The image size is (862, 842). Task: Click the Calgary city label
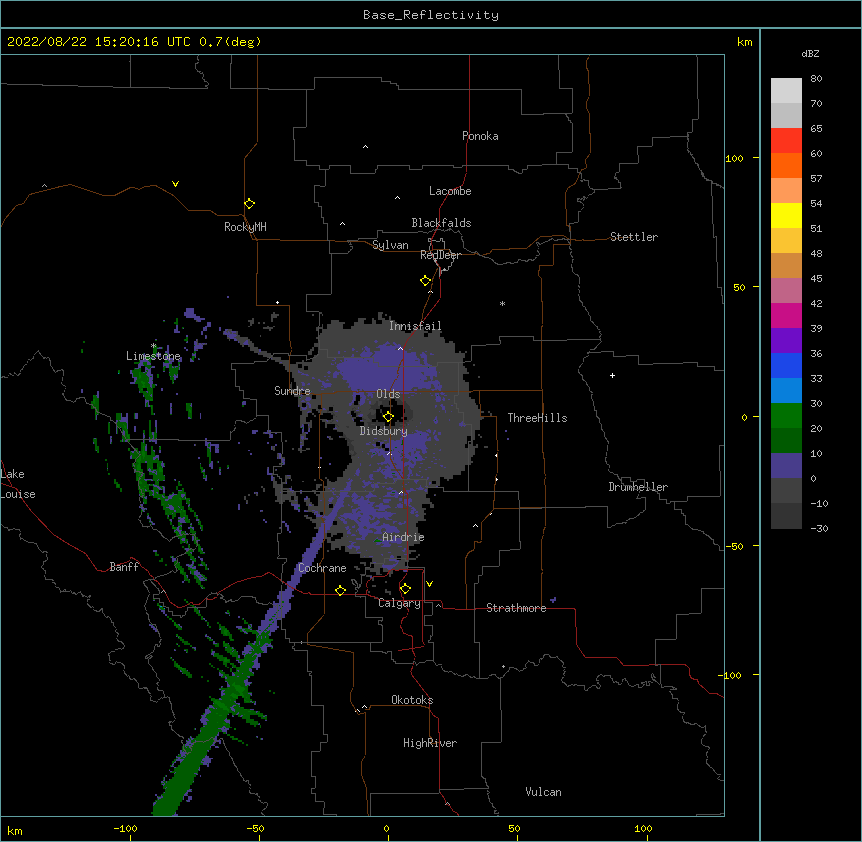(399, 603)
